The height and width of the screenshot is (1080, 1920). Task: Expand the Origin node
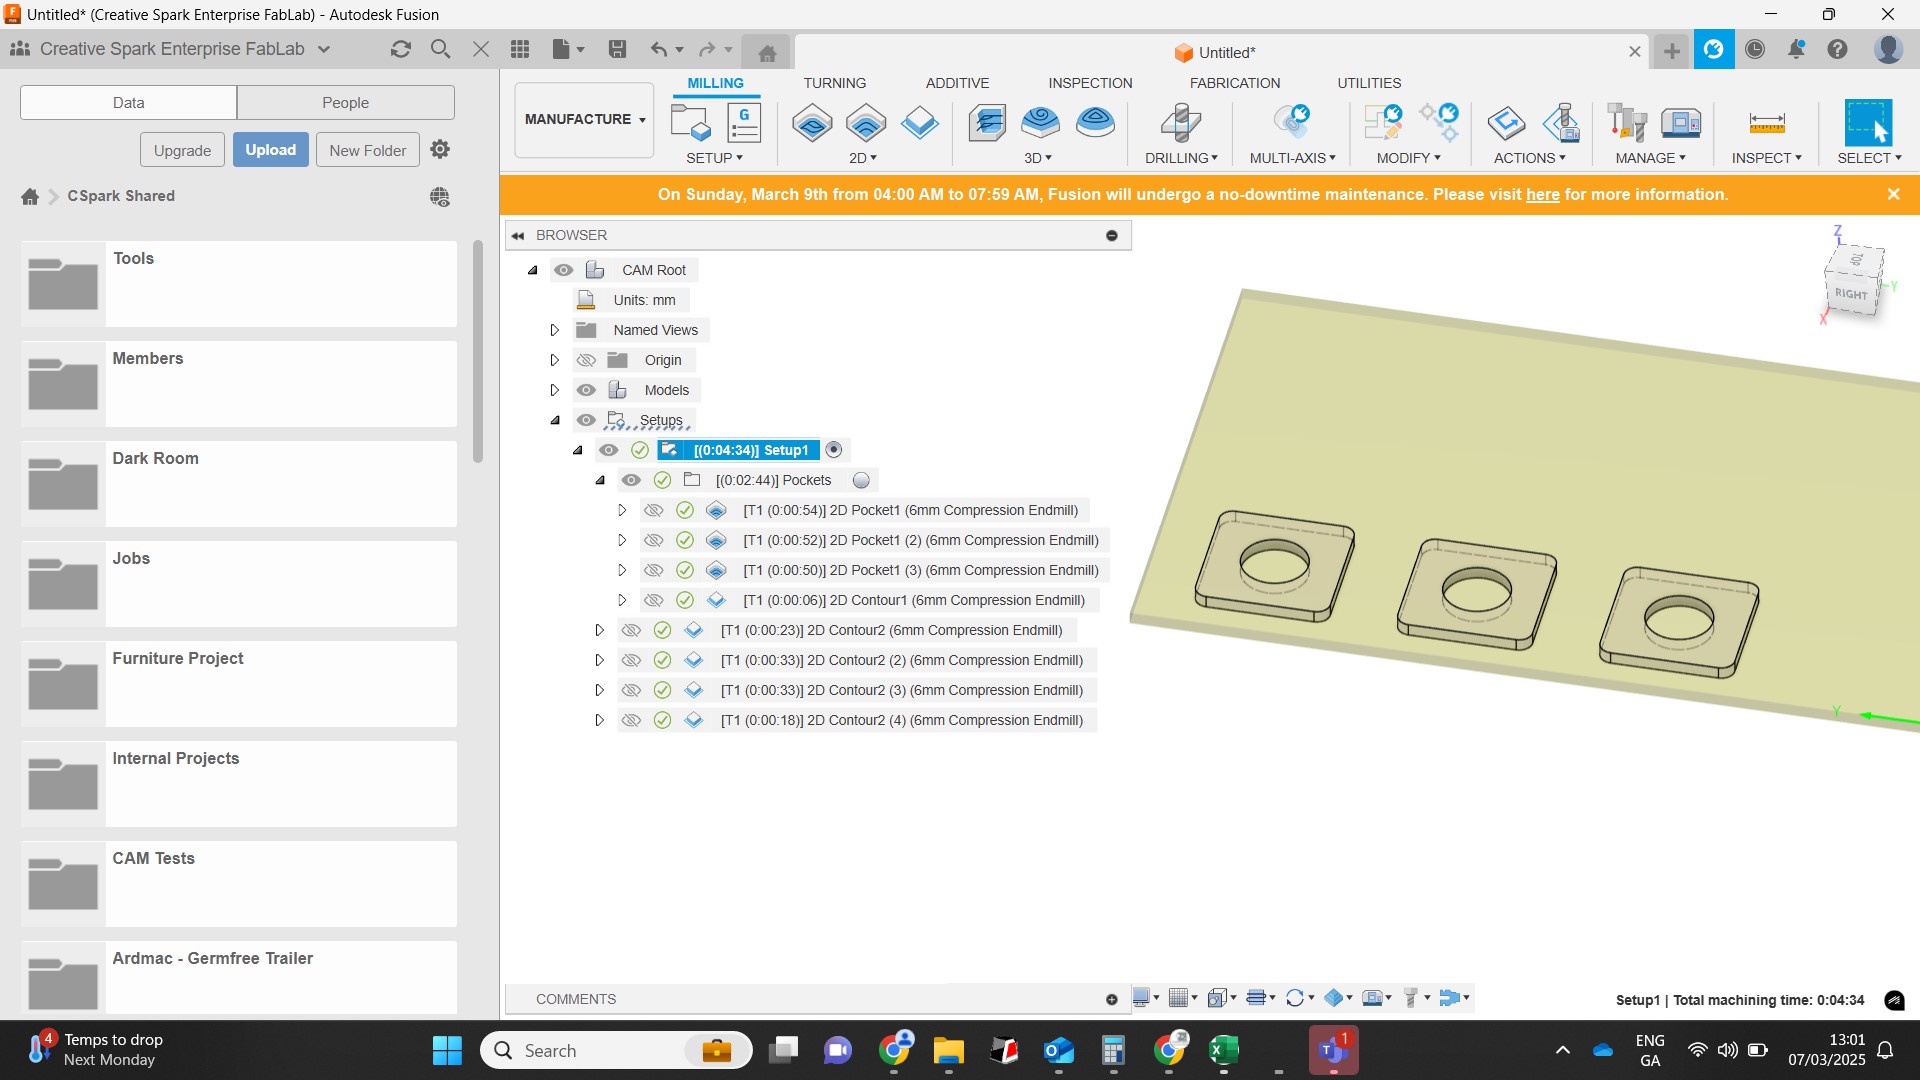click(555, 360)
